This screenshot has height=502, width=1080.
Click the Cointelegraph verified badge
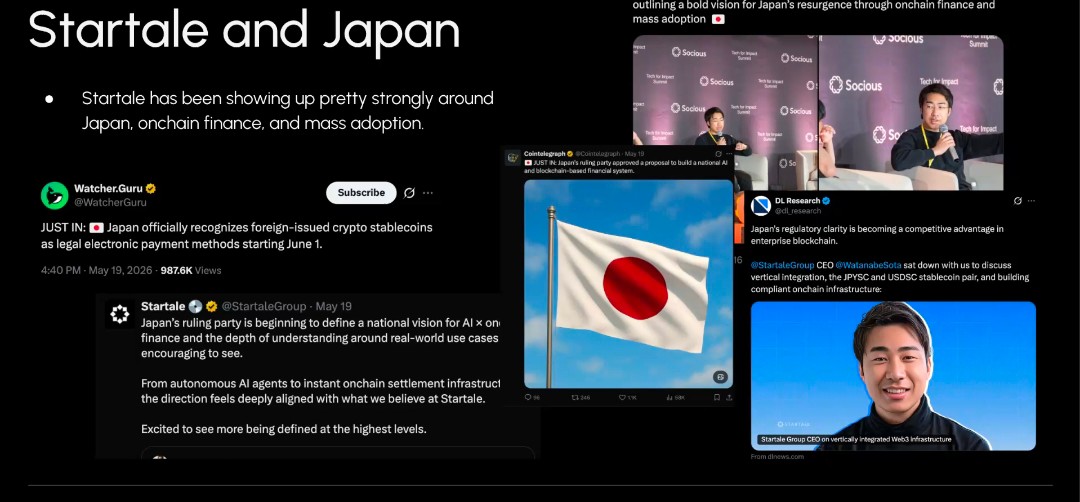(x=570, y=154)
